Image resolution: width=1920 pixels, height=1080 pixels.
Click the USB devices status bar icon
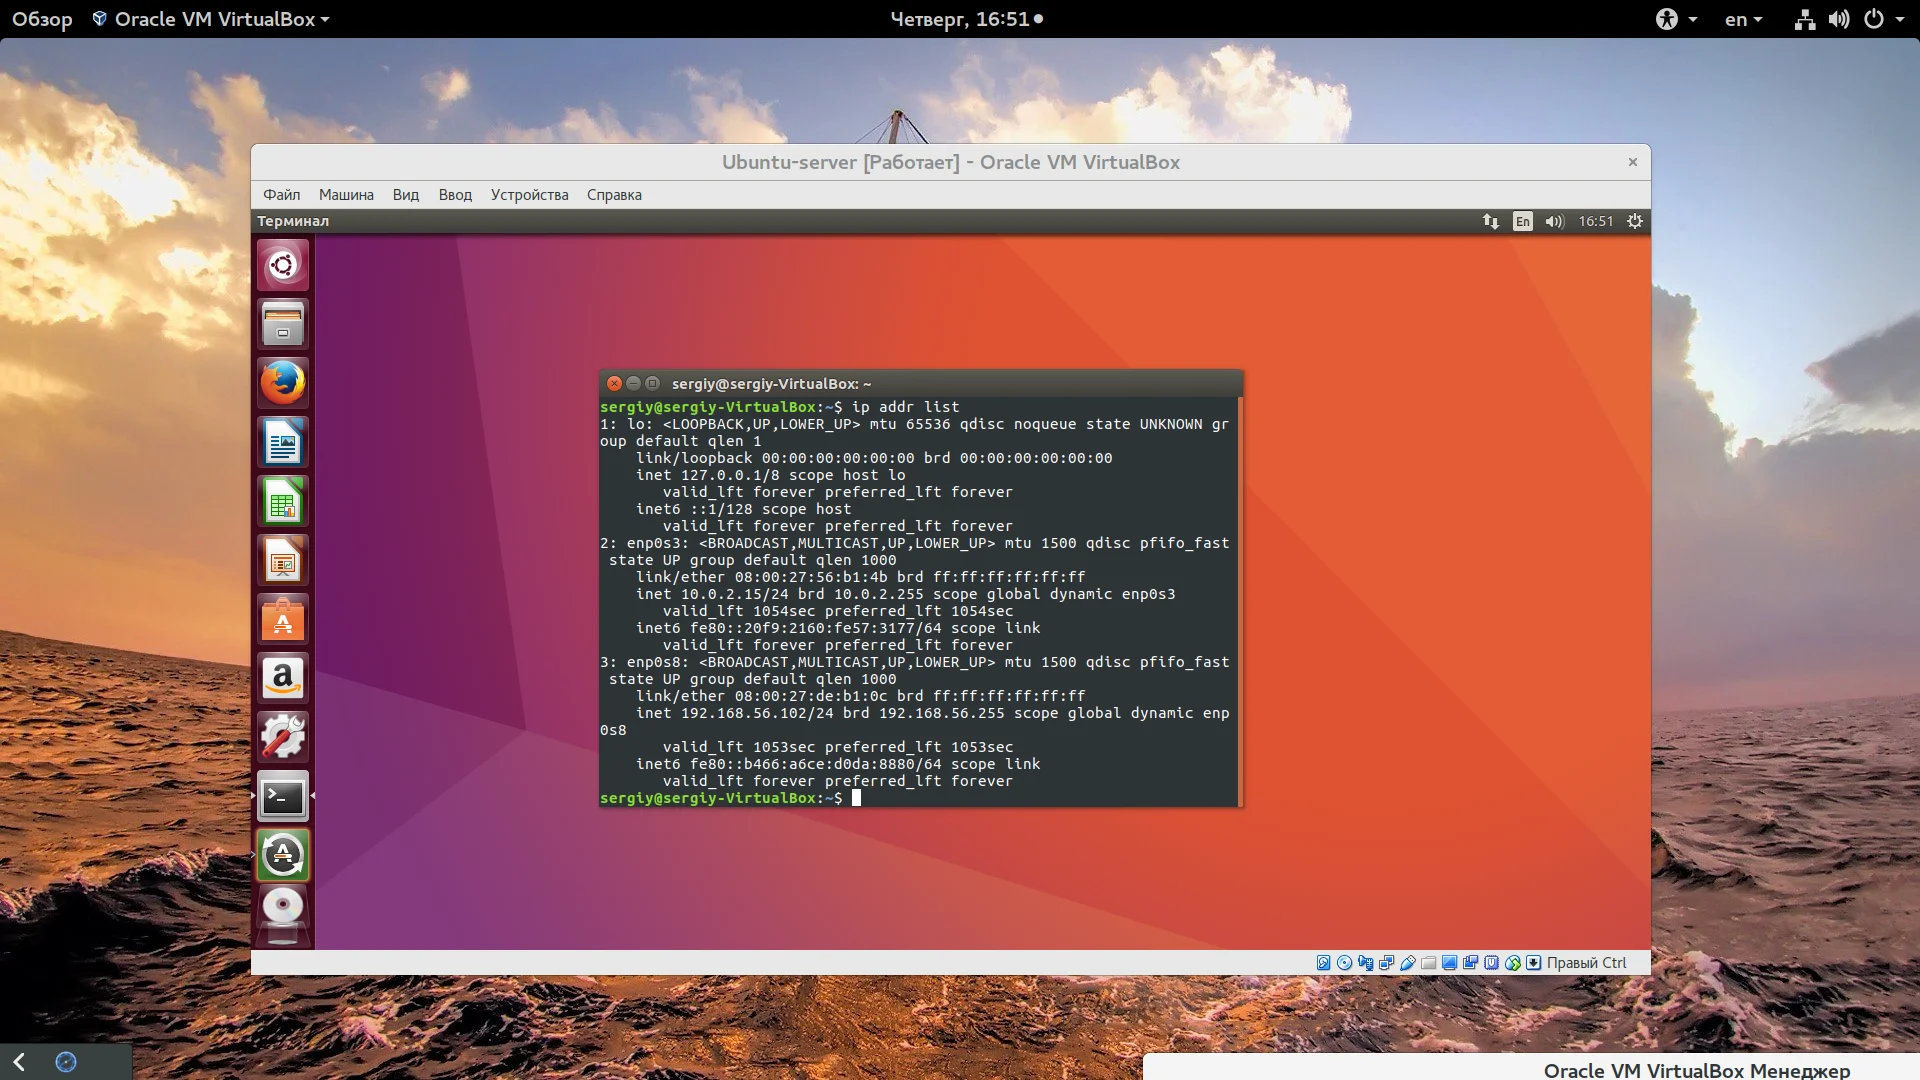(1407, 963)
